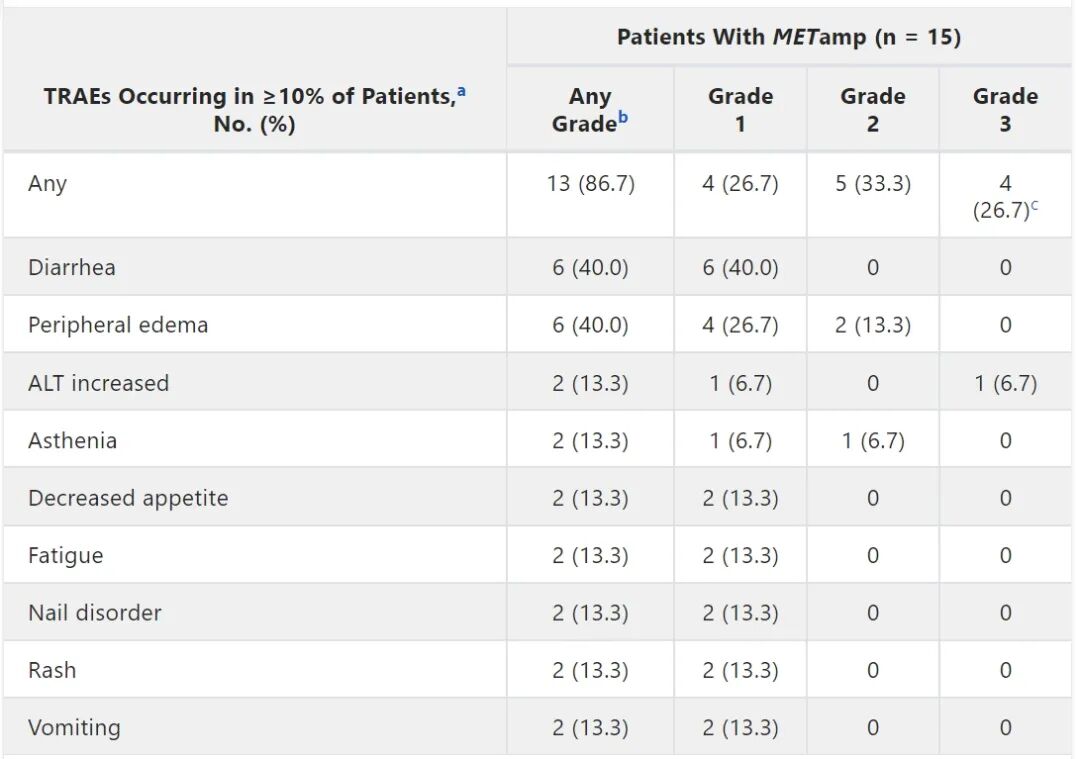The height and width of the screenshot is (759, 1080).
Task: Select Asthenia Grade 2 value 1 (6.7)
Action: click(873, 441)
